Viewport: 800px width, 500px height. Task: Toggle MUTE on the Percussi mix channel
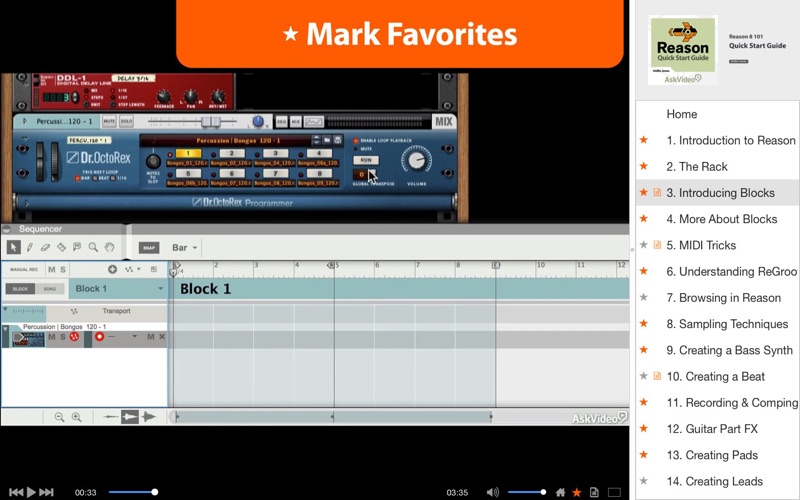[x=109, y=121]
